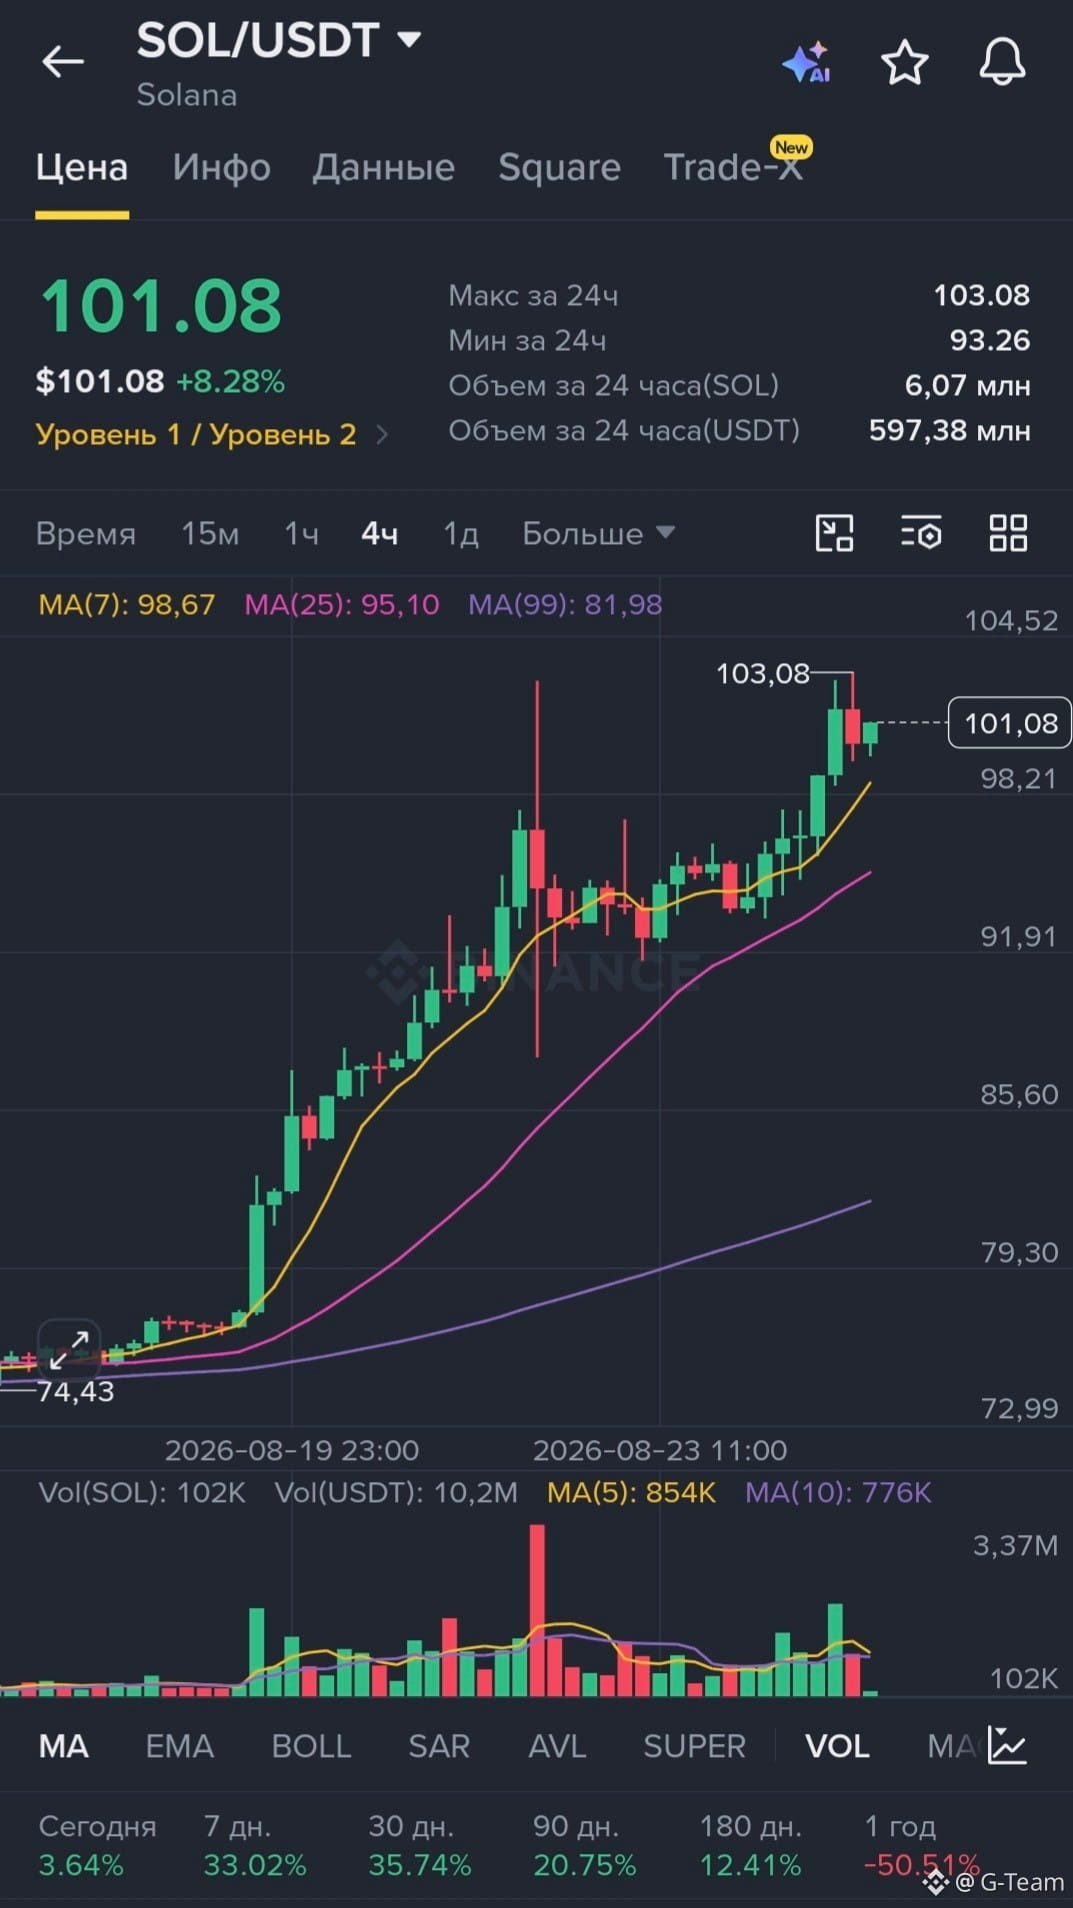Image resolution: width=1073 pixels, height=1908 pixels.
Task: Tap the 1 год performance label
Action: (899, 1826)
